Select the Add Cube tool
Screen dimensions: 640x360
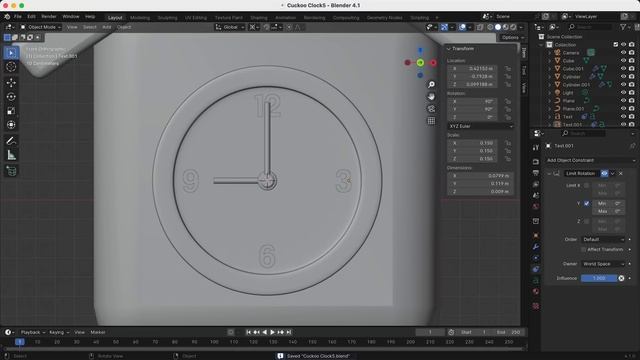pos(11,171)
